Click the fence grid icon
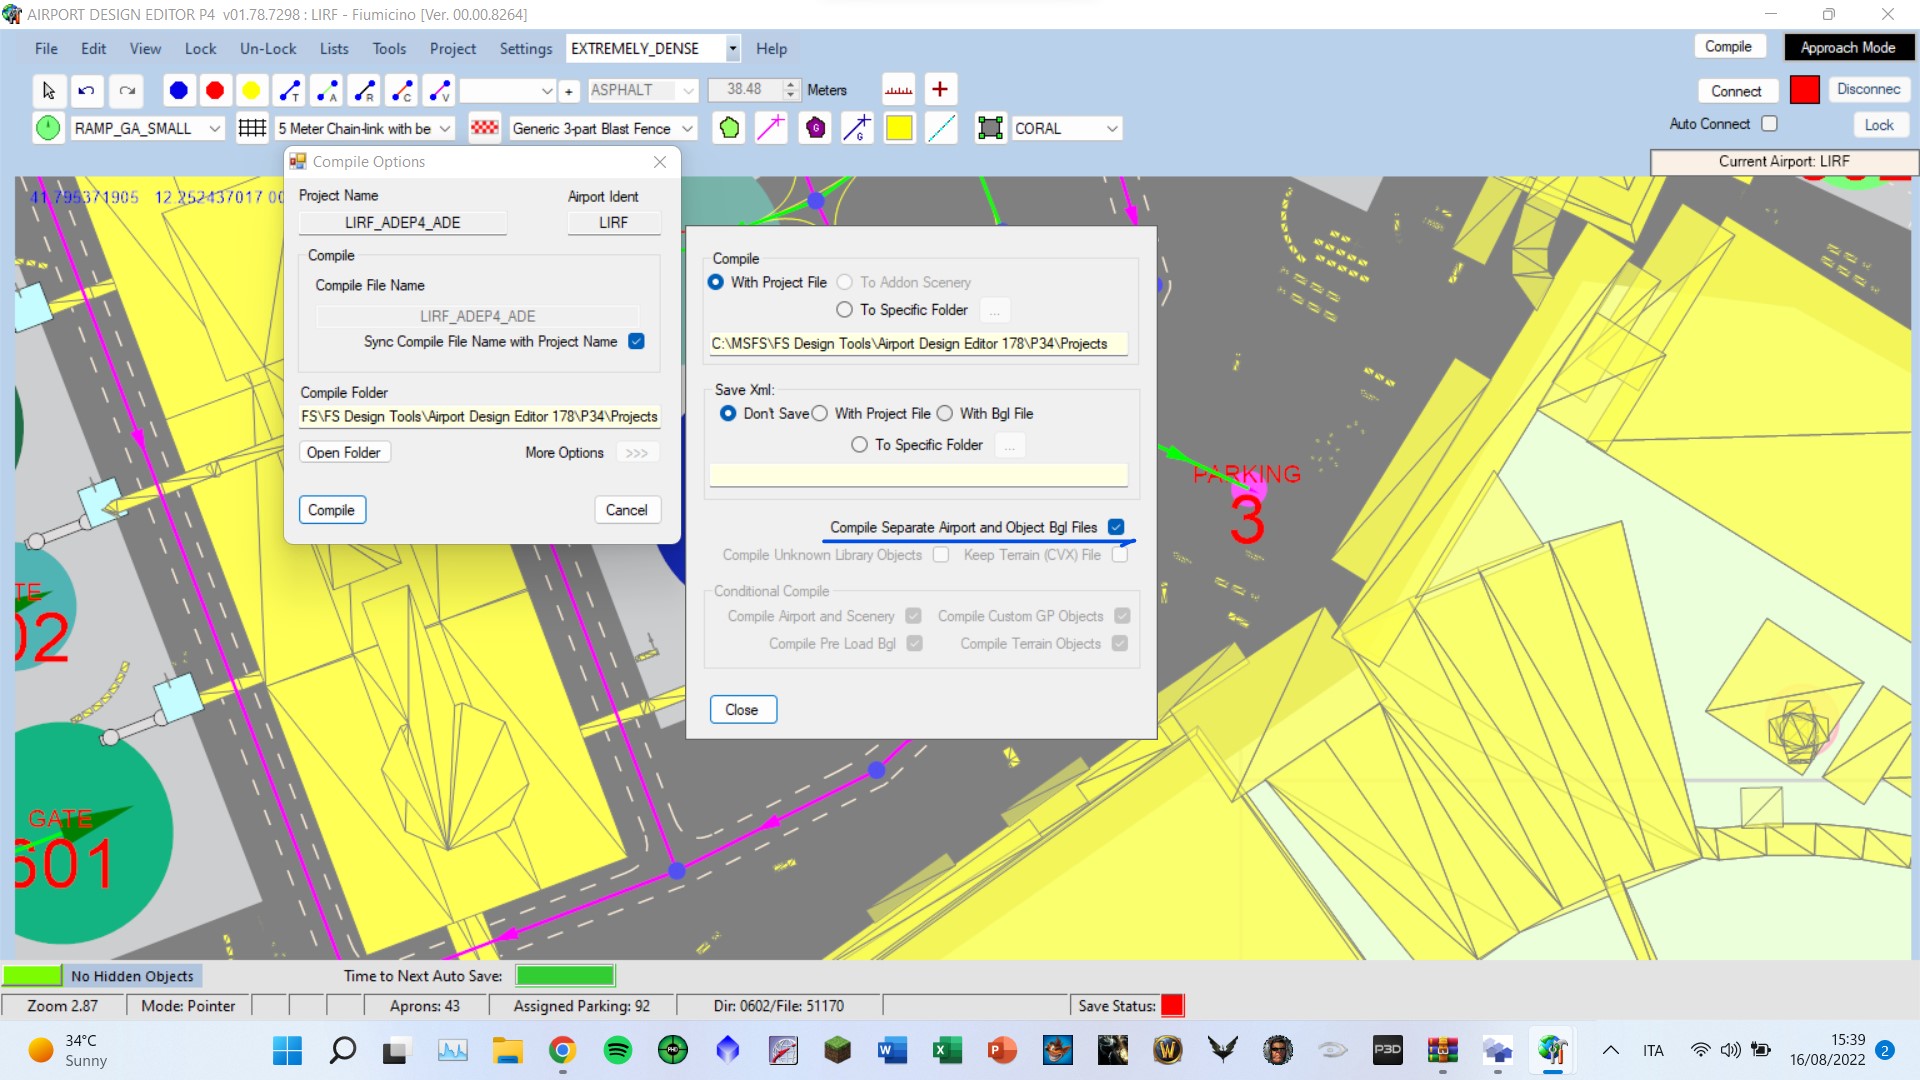The width and height of the screenshot is (1920, 1080). [x=252, y=128]
